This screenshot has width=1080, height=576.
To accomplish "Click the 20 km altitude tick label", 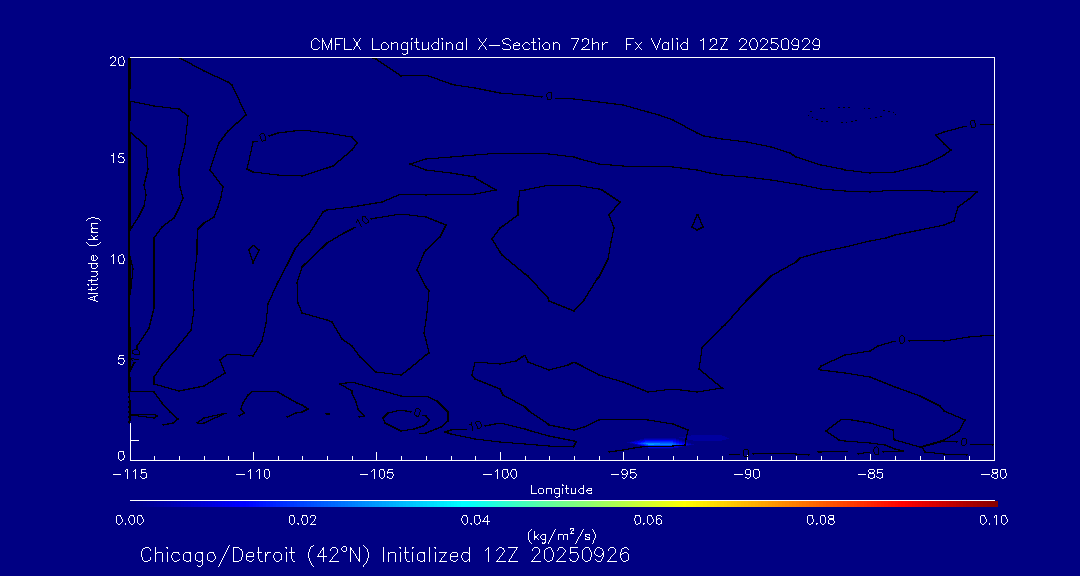I will click(x=115, y=61).
